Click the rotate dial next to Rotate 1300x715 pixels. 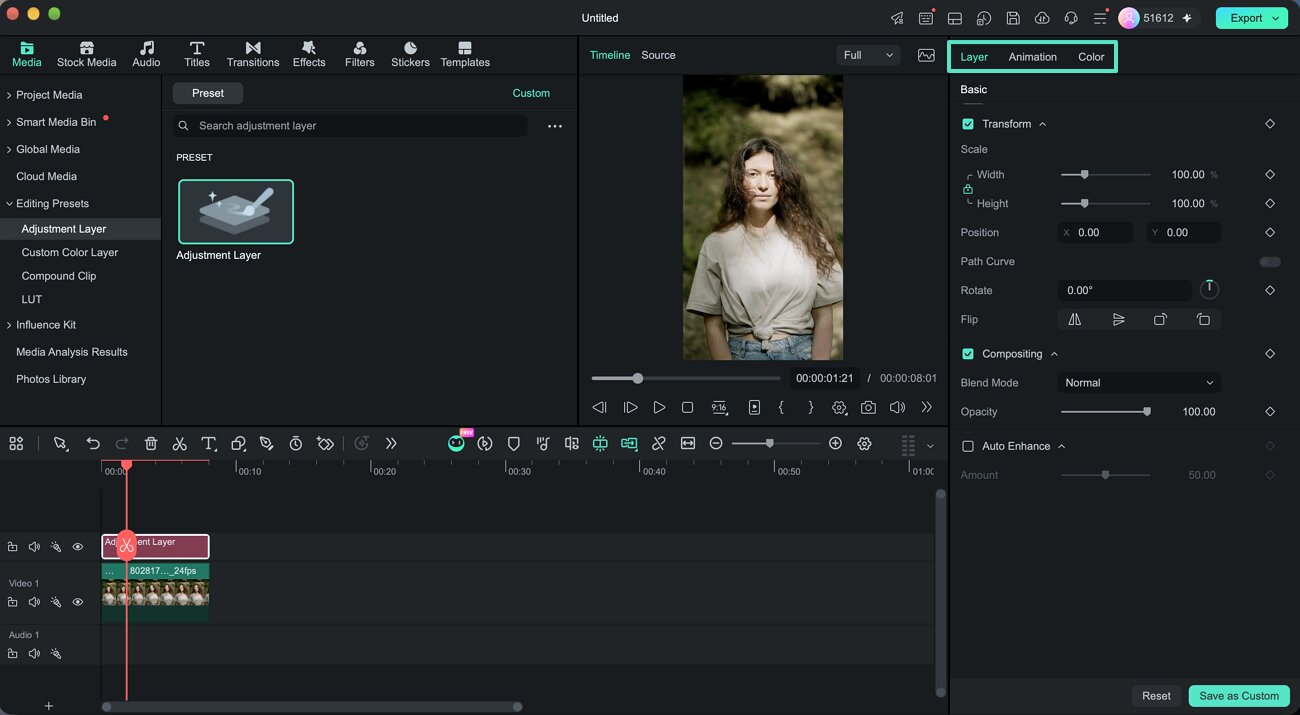click(1209, 290)
